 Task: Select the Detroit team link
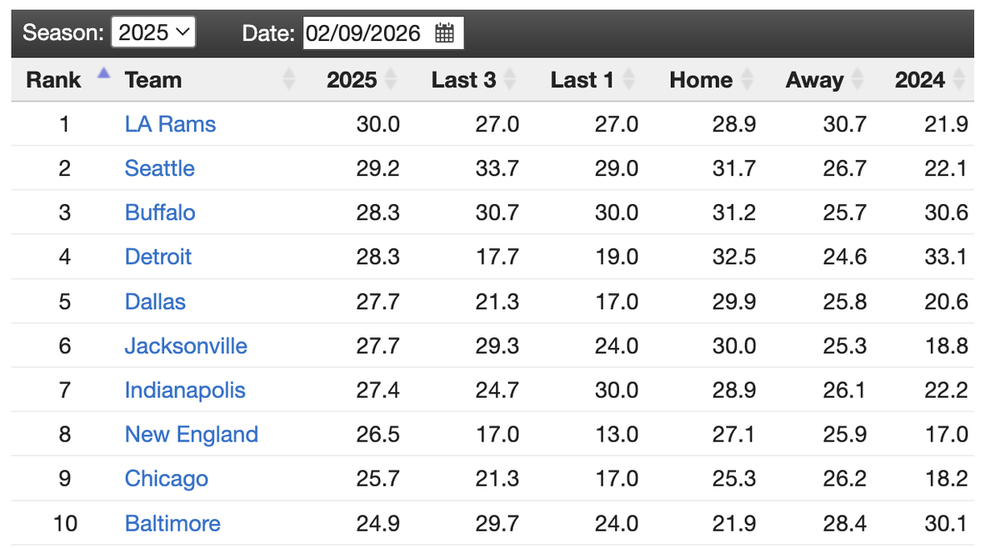[x=158, y=256]
